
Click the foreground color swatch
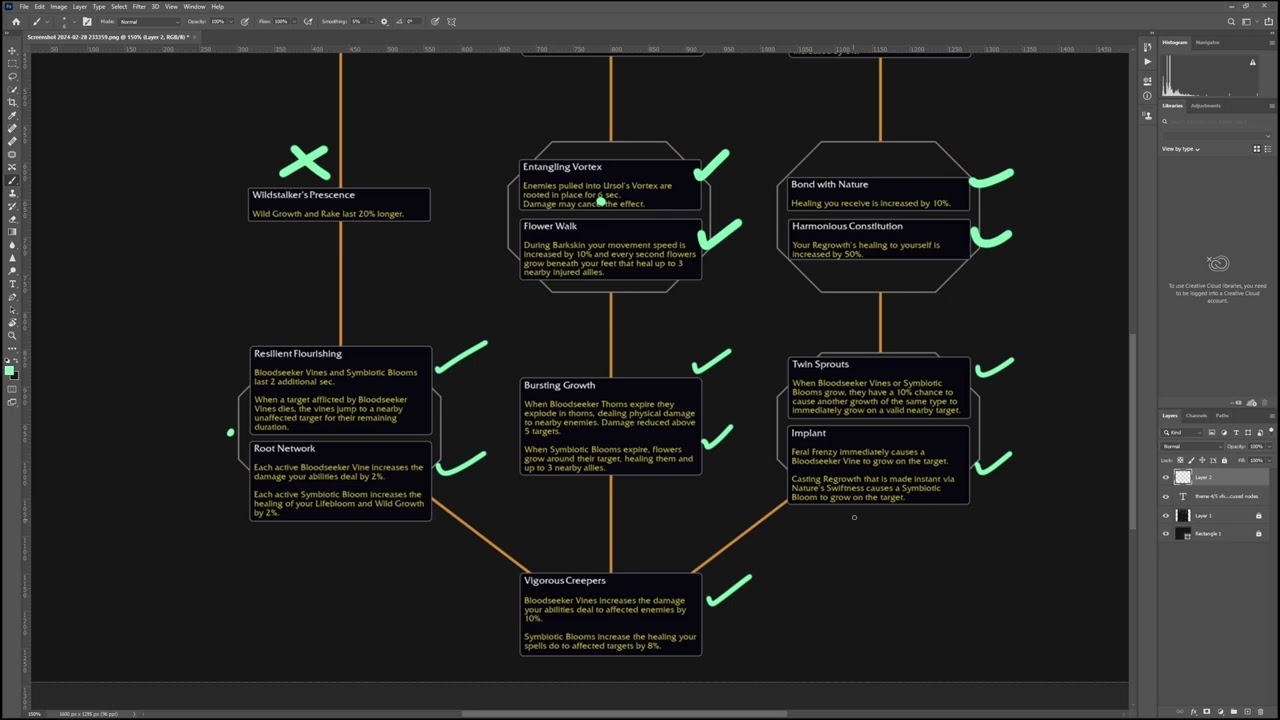[10, 371]
